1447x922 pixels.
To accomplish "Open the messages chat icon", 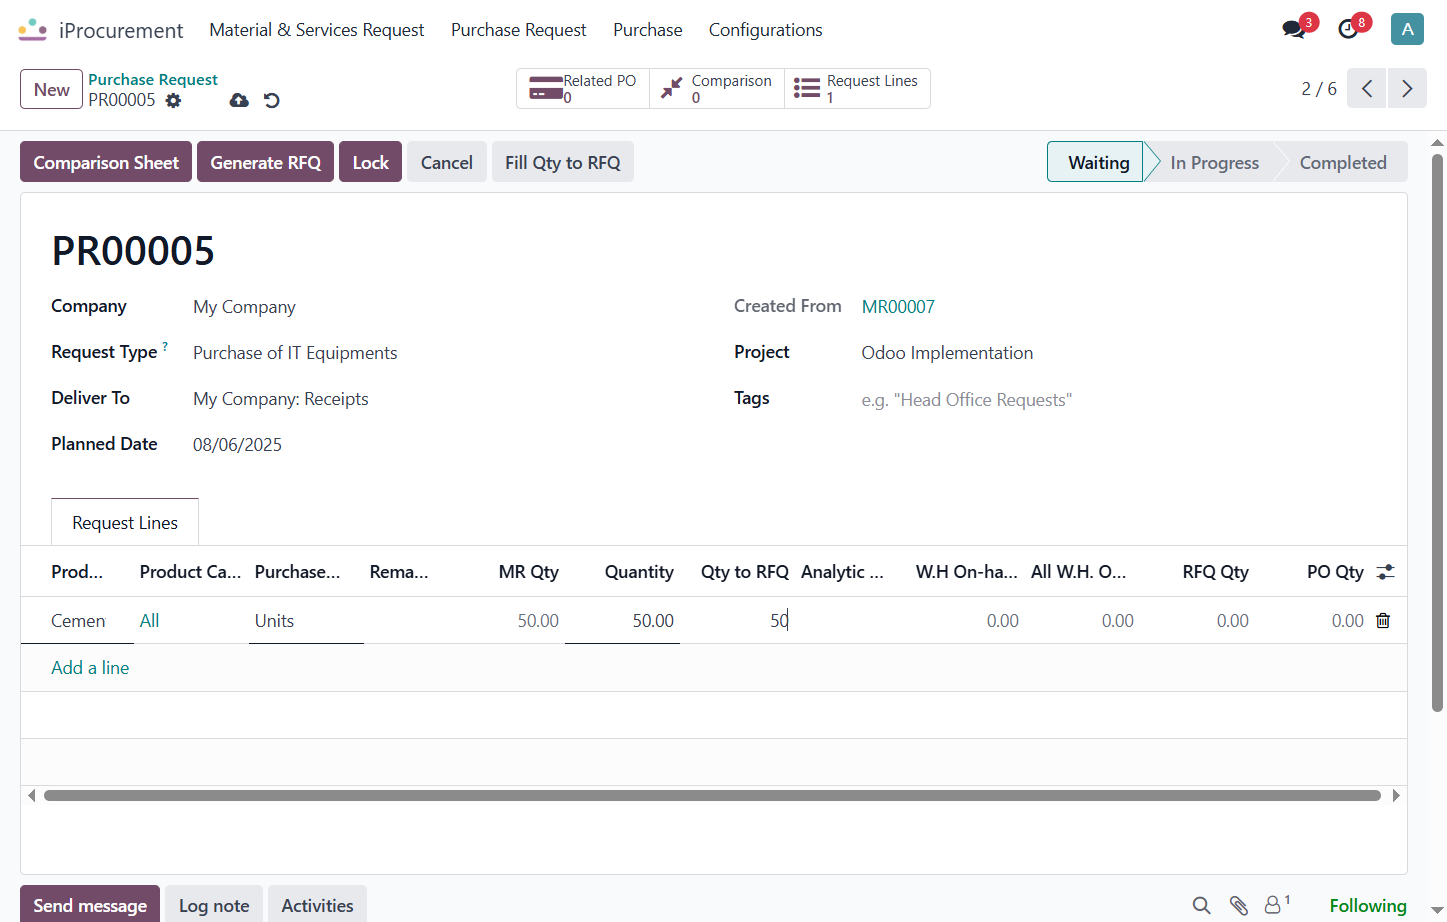I will (1294, 29).
